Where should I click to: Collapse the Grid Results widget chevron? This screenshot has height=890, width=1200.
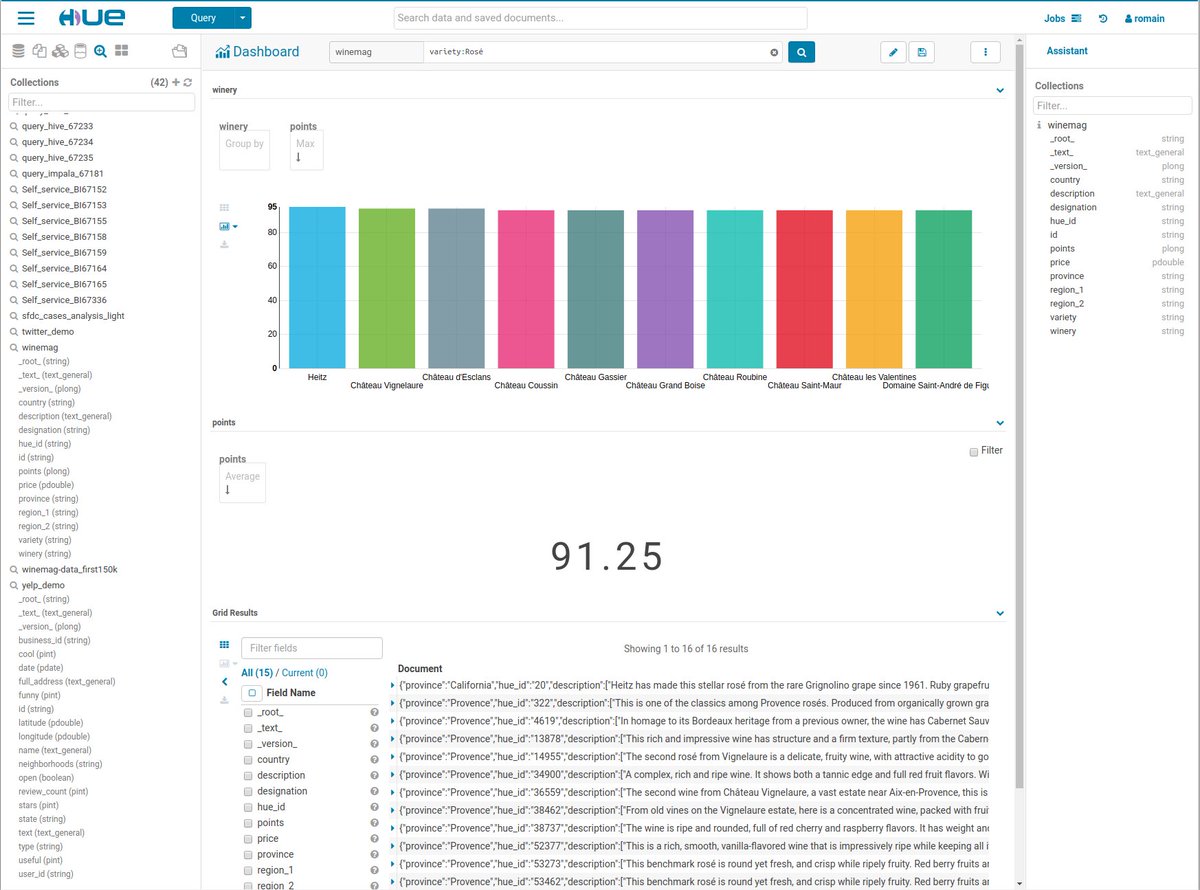(x=1000, y=613)
